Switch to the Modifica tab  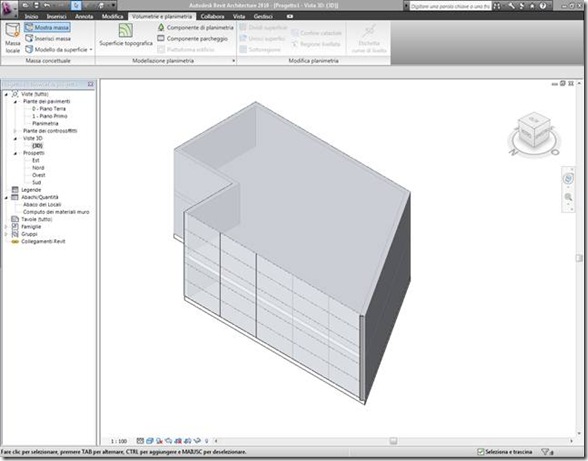112,17
